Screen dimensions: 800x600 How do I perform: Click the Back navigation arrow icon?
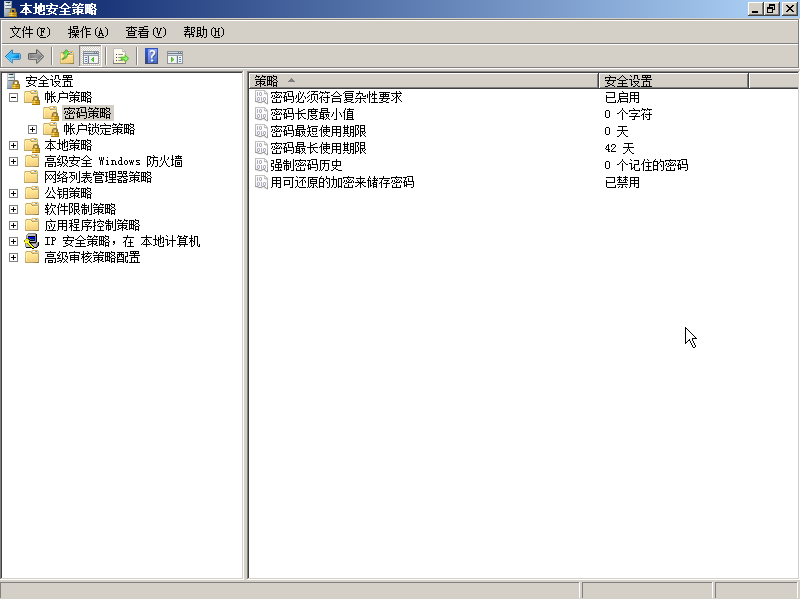pyautogui.click(x=12, y=56)
